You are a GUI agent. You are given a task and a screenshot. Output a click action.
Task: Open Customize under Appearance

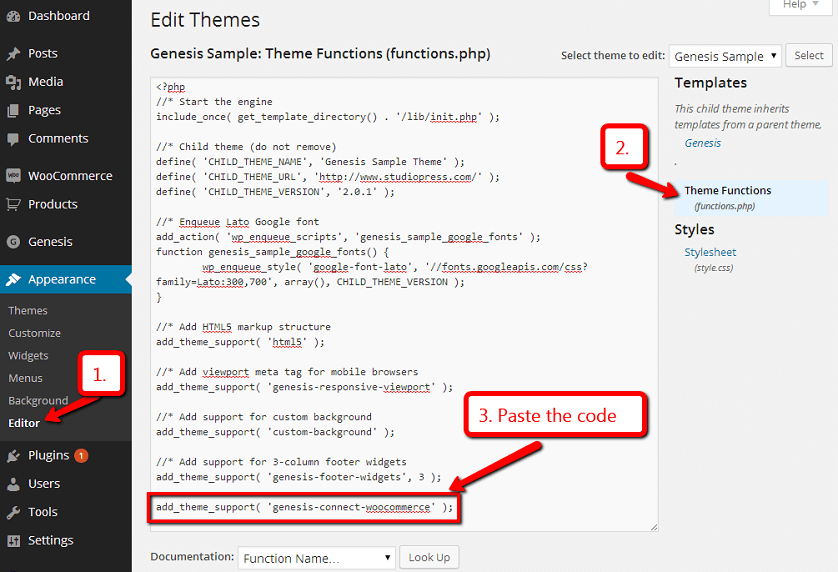(34, 333)
